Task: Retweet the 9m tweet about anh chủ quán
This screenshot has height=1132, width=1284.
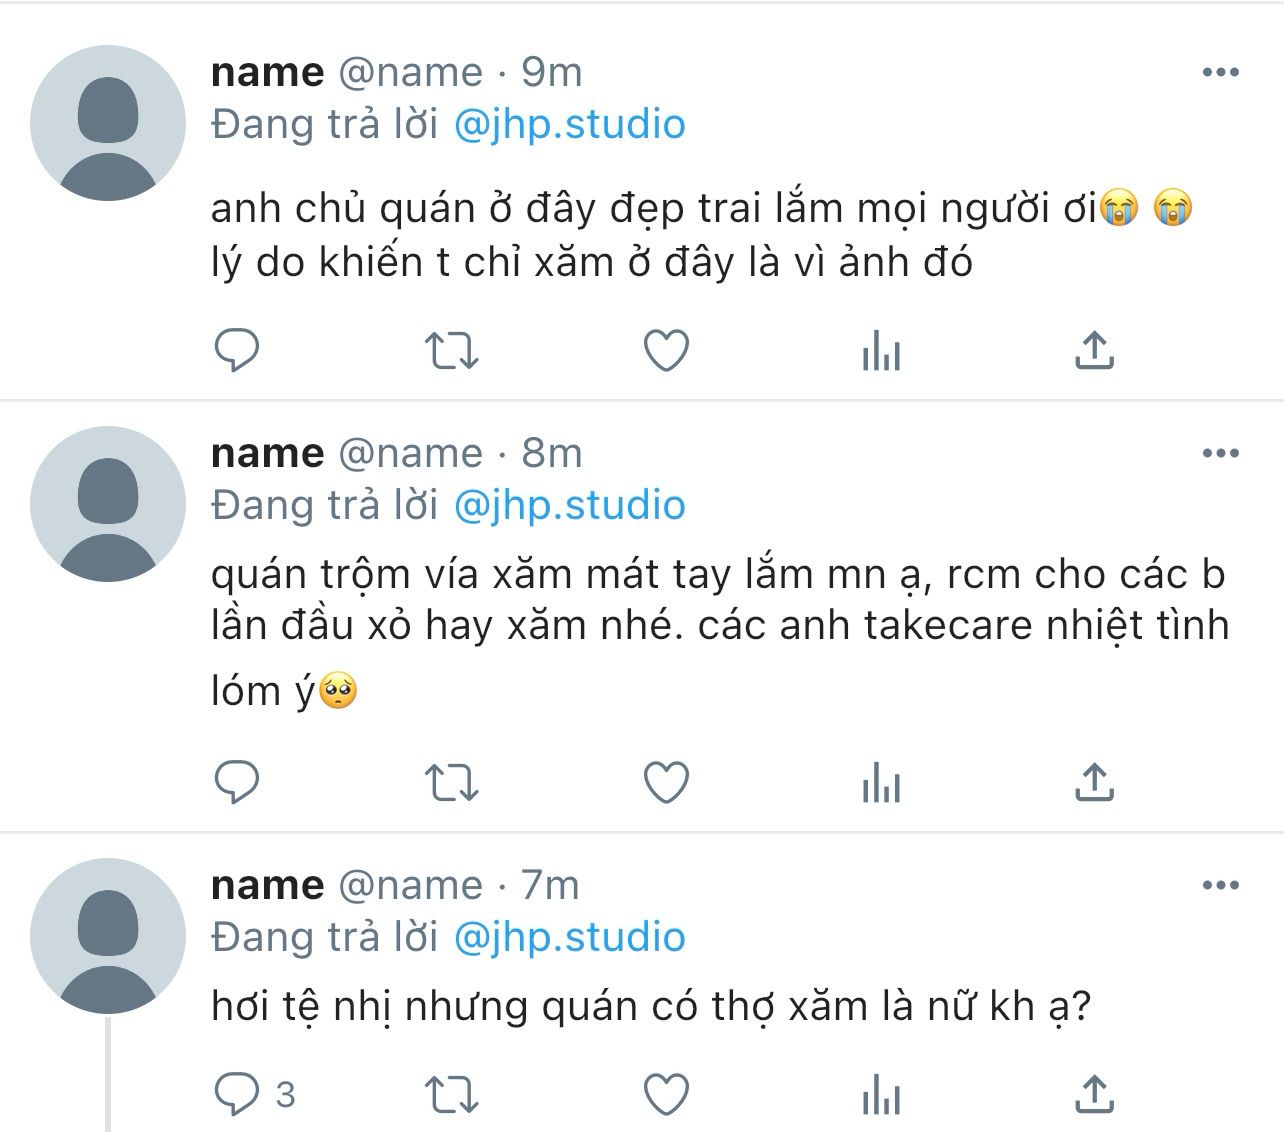Action: pos(452,352)
